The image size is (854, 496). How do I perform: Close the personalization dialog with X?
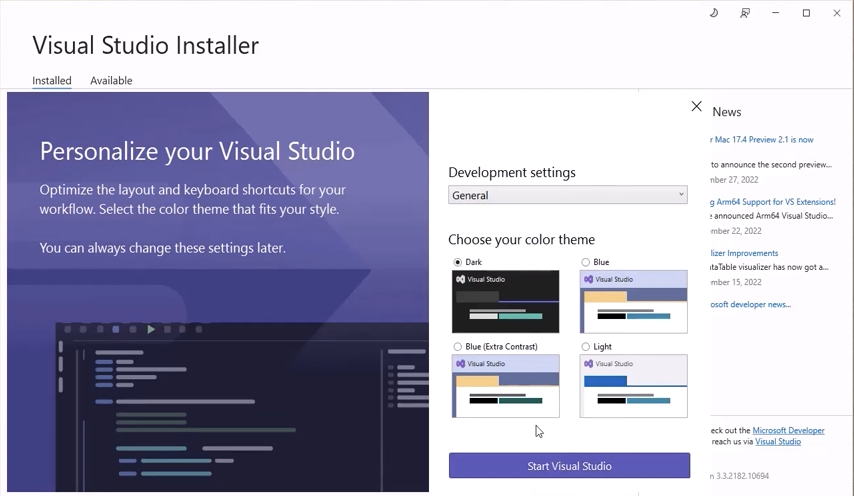click(x=696, y=106)
